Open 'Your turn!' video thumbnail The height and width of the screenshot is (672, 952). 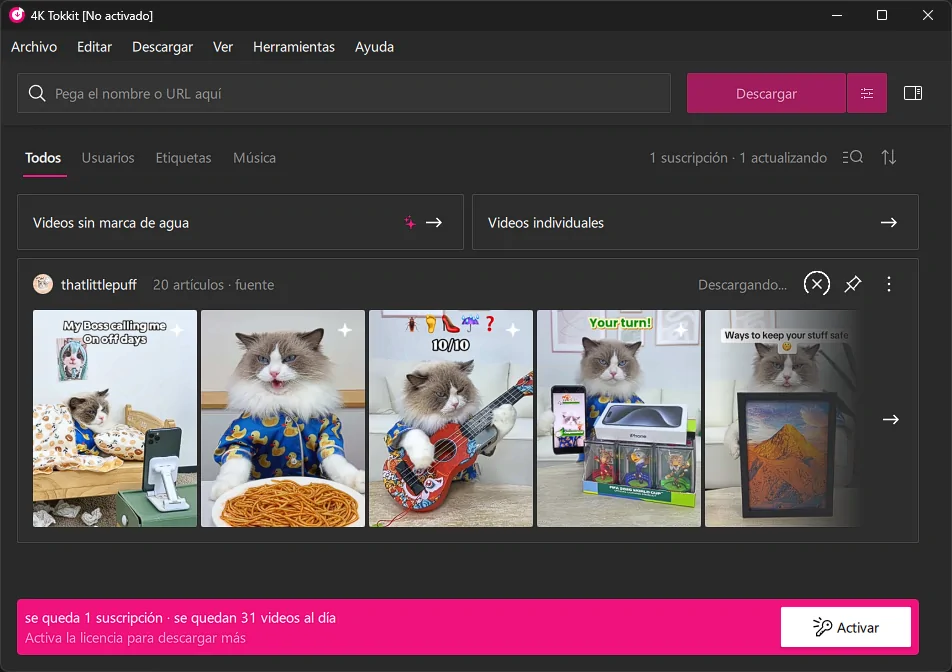point(619,418)
